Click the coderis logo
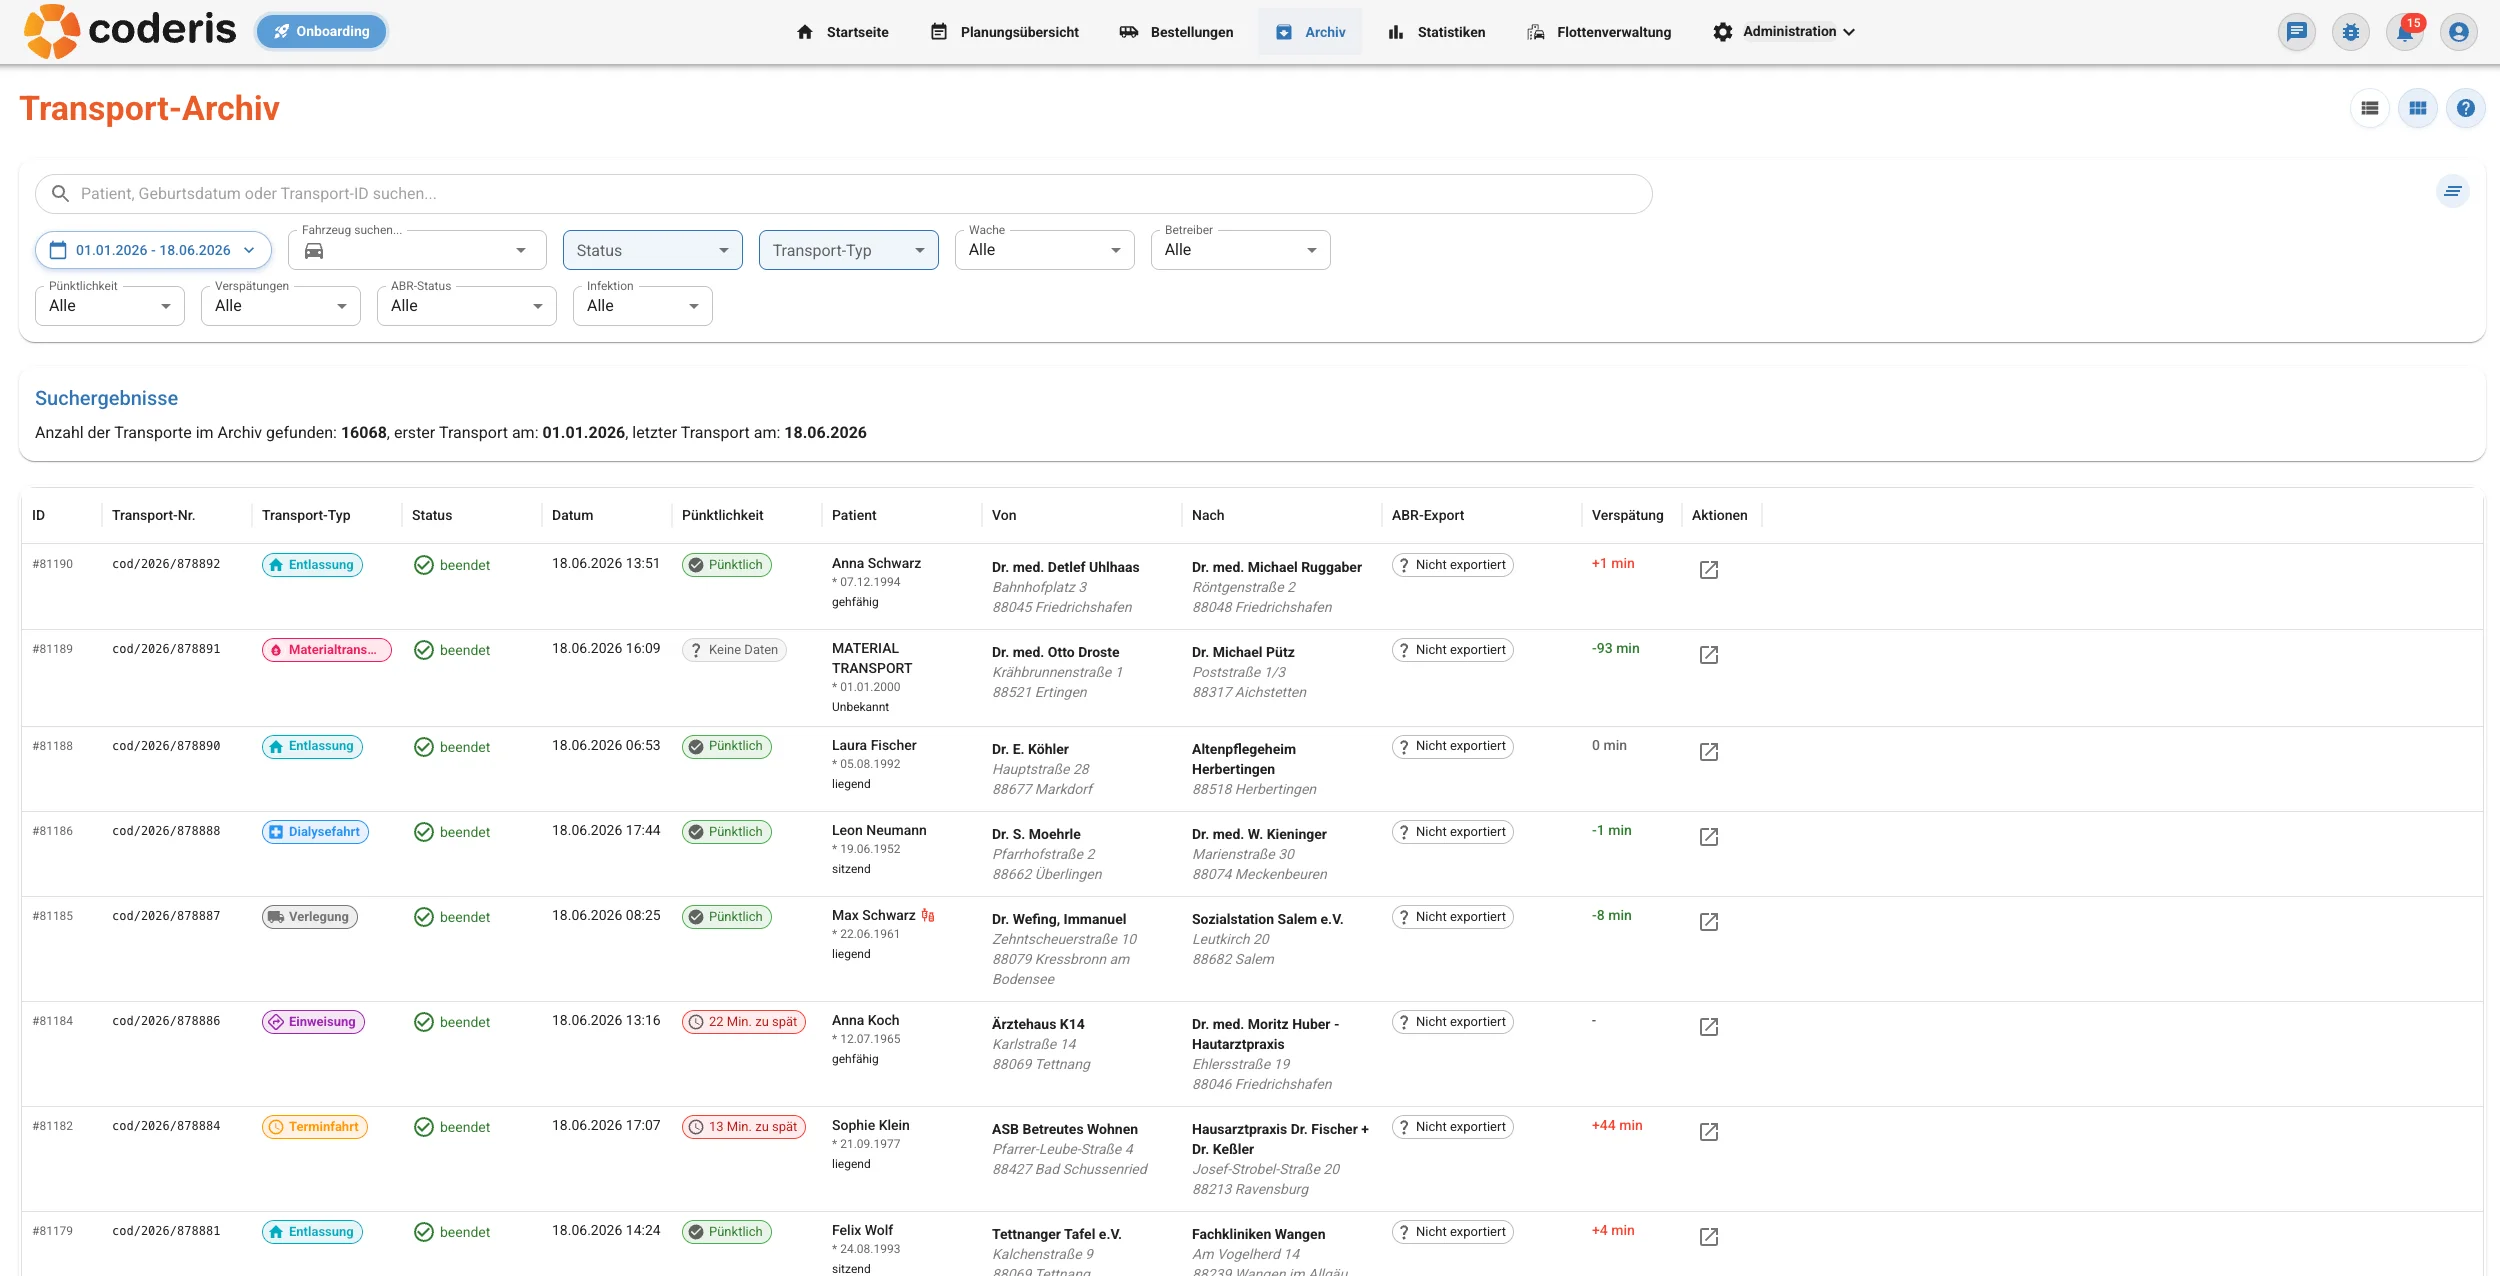2500x1276 pixels. pyautogui.click(x=130, y=31)
